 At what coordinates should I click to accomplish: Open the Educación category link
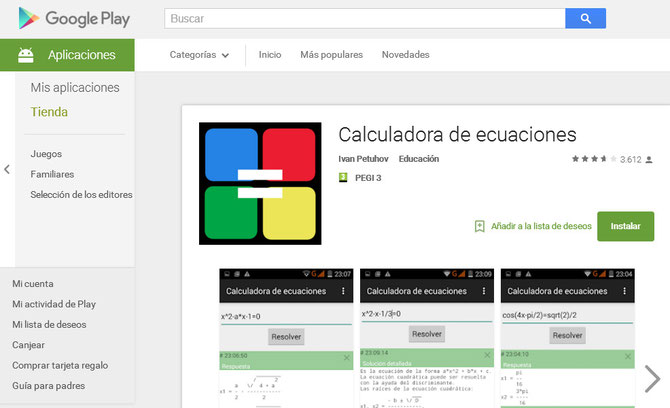(419, 159)
